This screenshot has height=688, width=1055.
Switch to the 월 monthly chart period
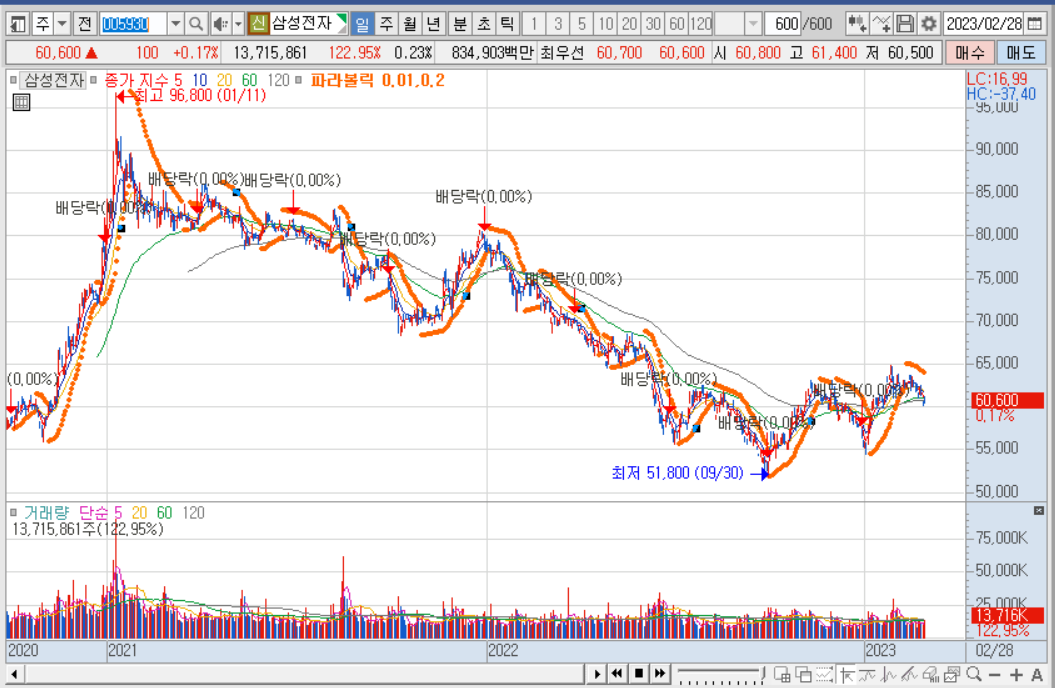click(410, 24)
